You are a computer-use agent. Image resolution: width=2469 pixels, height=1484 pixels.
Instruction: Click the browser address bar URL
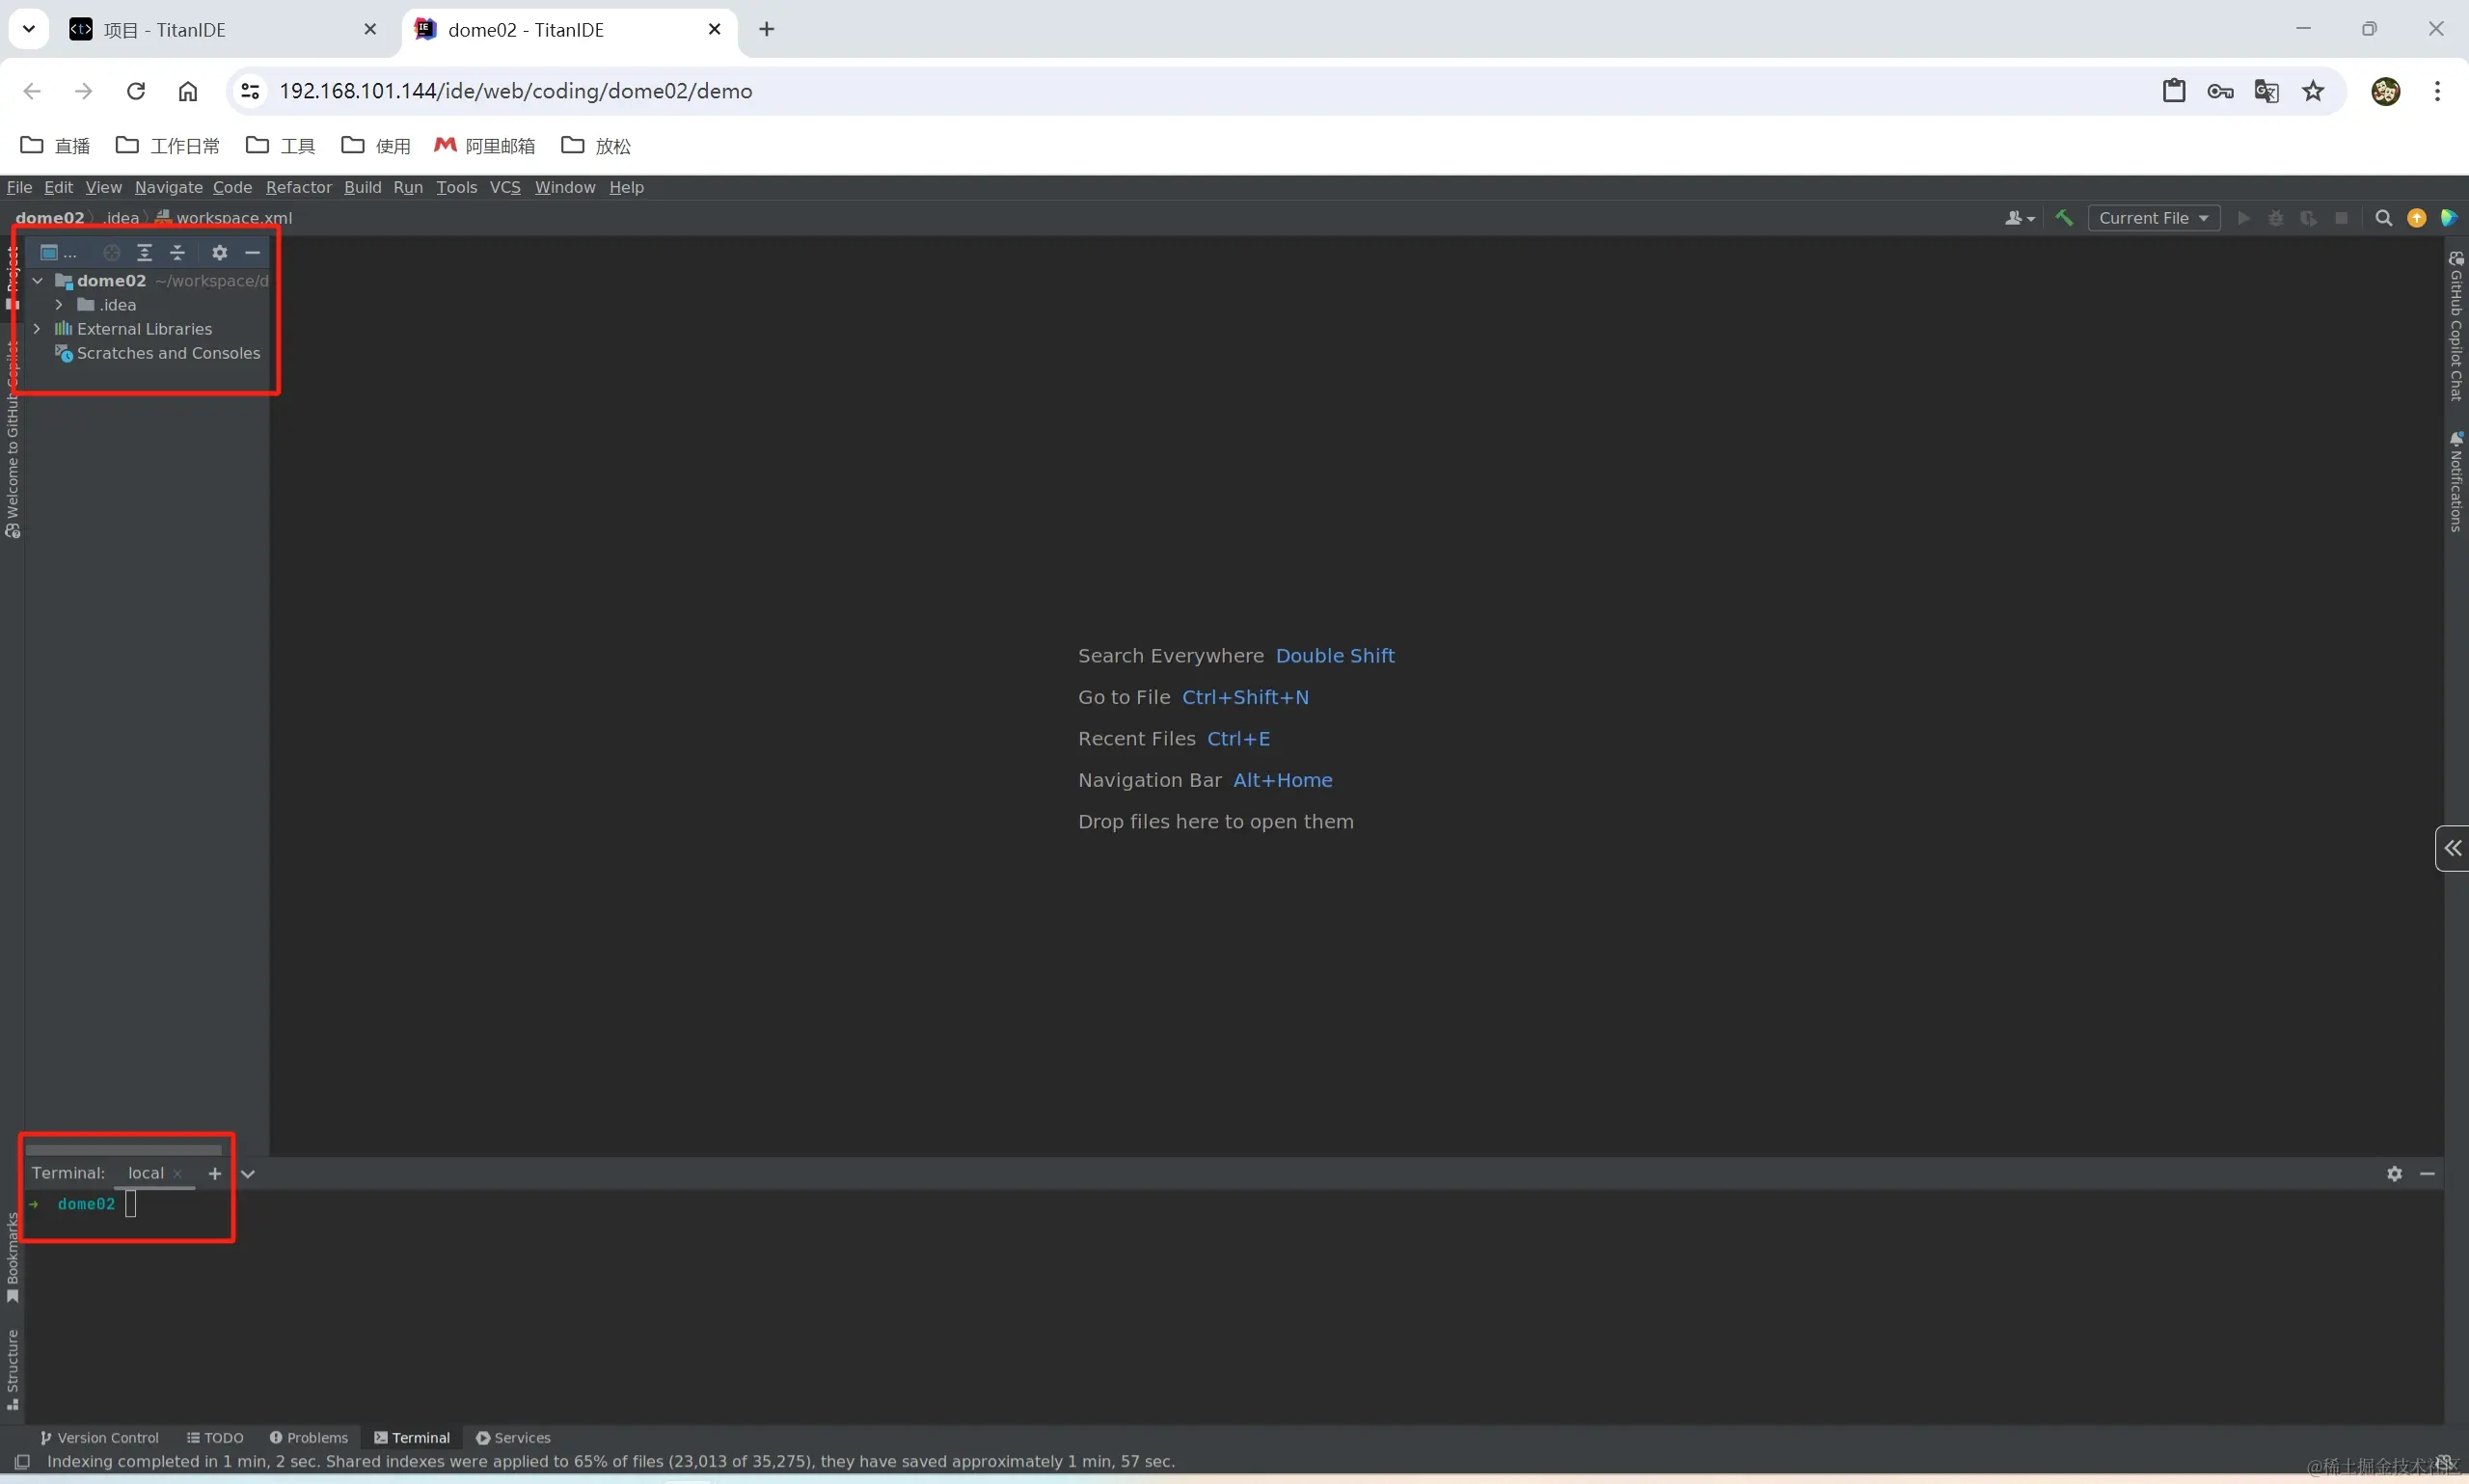pos(515,91)
